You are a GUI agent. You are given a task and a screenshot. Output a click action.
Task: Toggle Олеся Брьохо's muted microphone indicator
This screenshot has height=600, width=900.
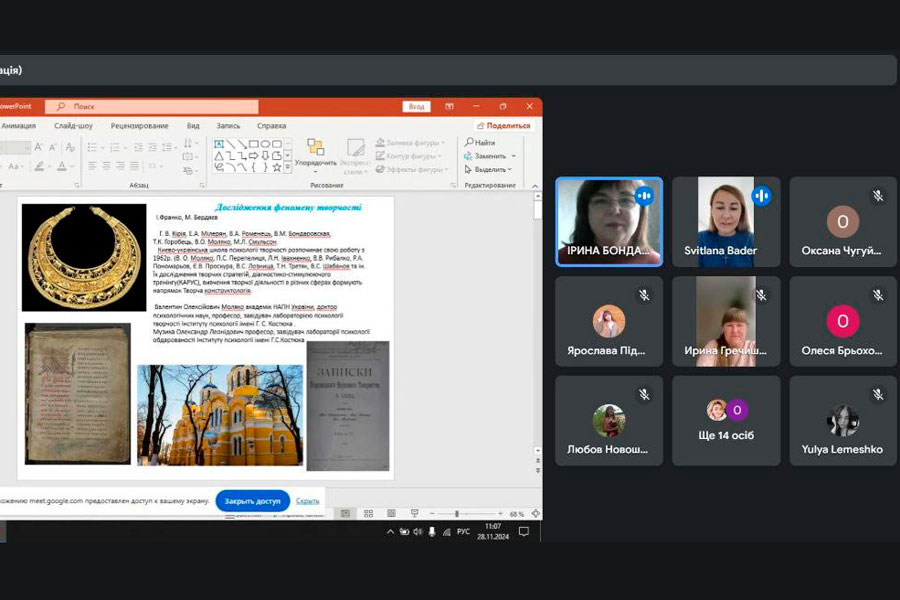878,295
